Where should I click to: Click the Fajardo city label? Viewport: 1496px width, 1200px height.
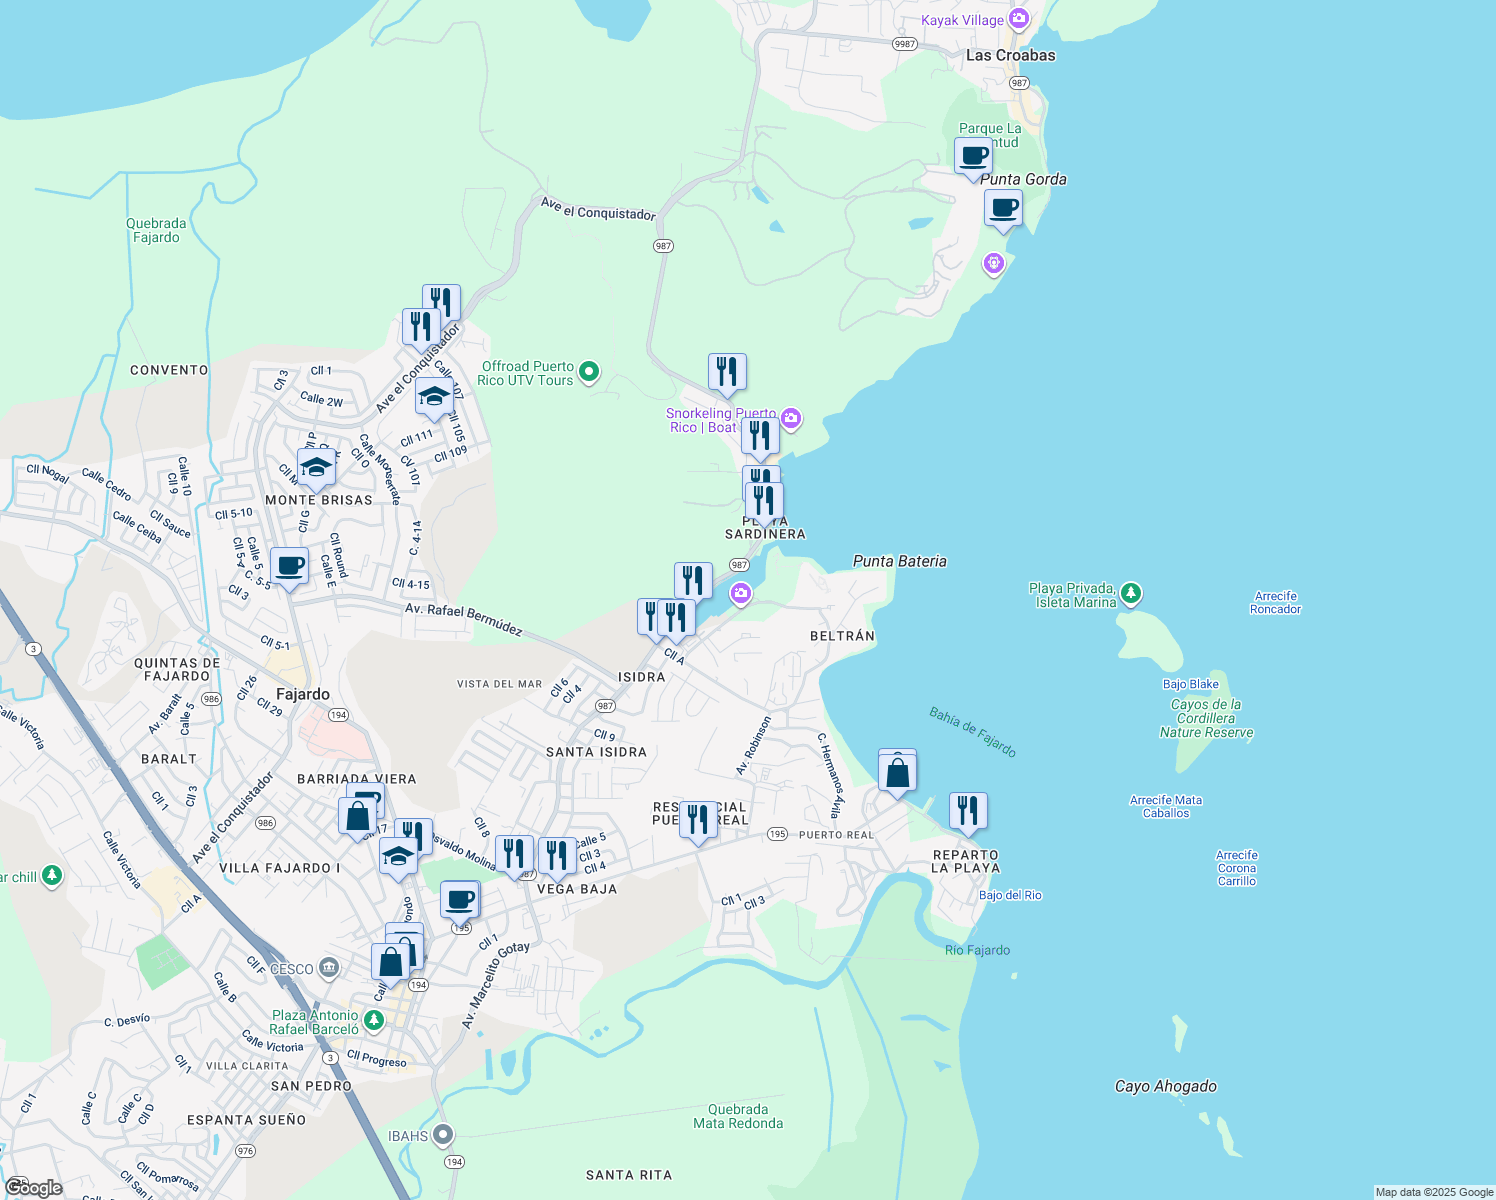302,694
